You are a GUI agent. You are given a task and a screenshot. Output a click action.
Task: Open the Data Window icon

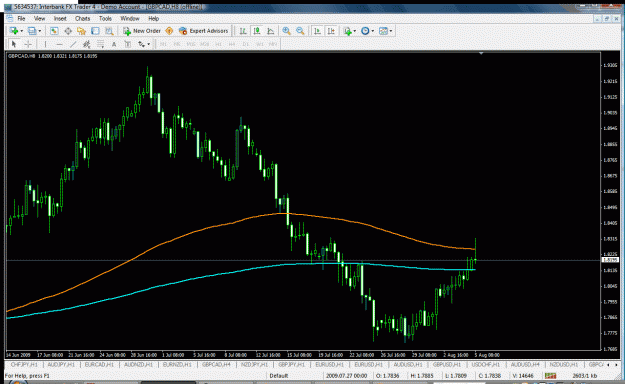[x=68, y=31]
